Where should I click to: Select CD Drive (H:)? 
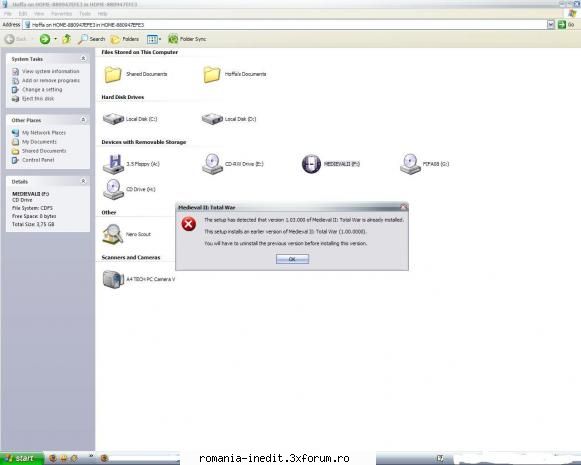click(129, 189)
